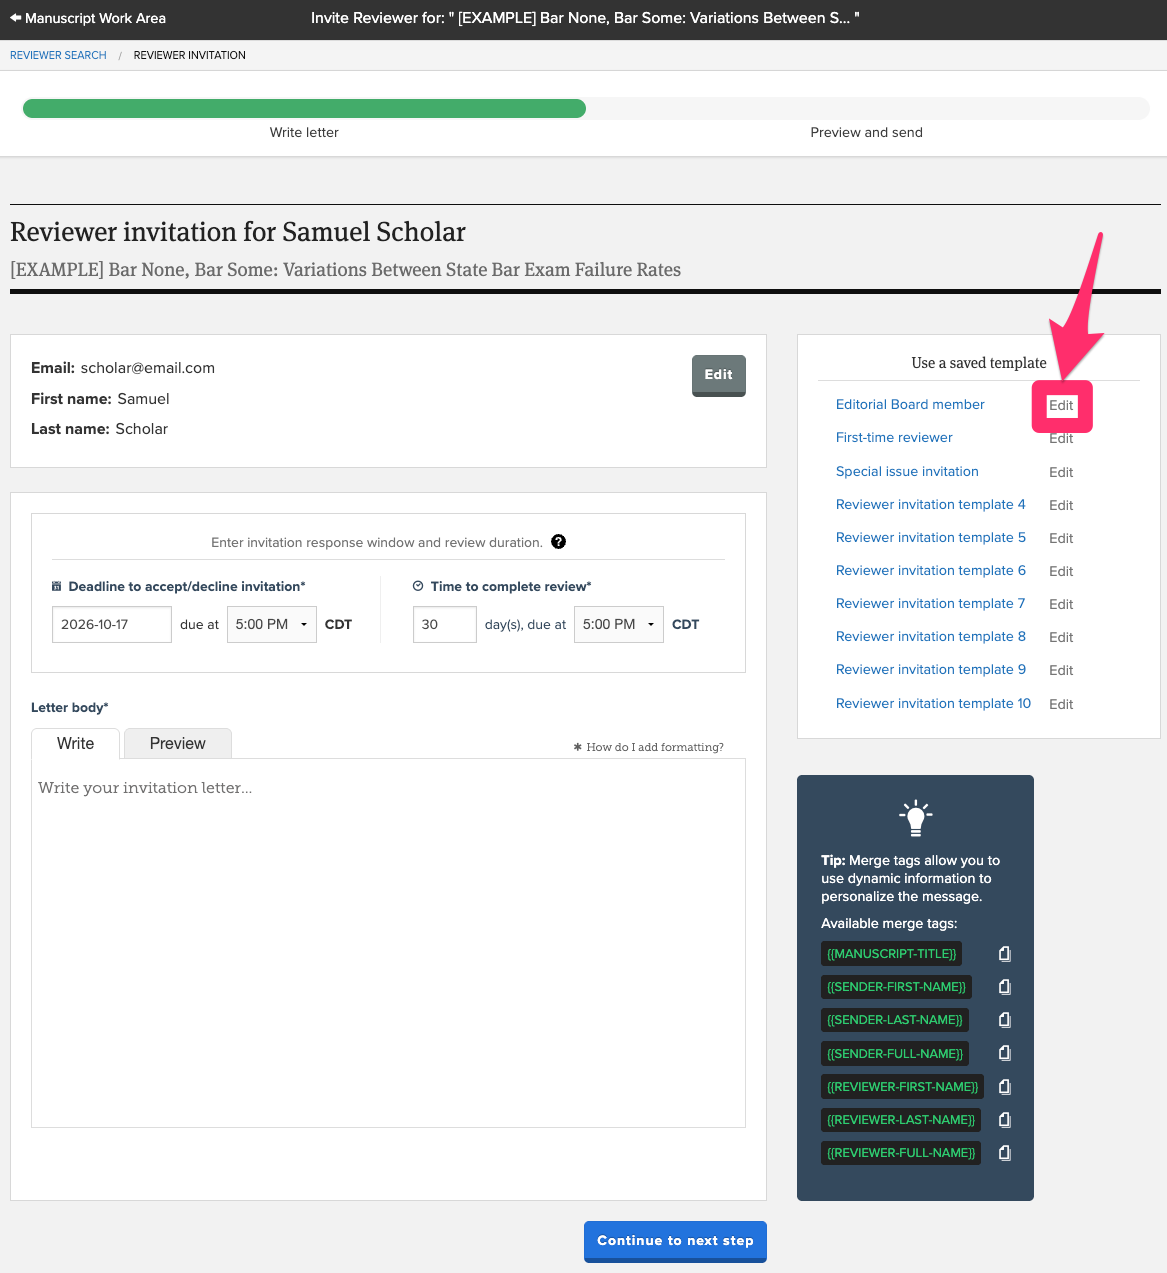The width and height of the screenshot is (1167, 1273).
Task: Click Continue to next step button
Action: point(675,1241)
